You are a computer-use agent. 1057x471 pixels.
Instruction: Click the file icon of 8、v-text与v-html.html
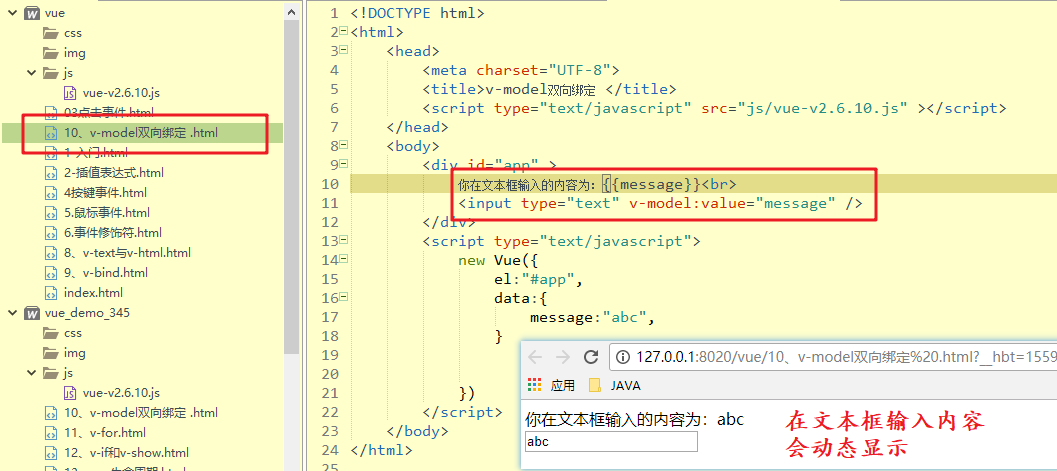click(51, 253)
